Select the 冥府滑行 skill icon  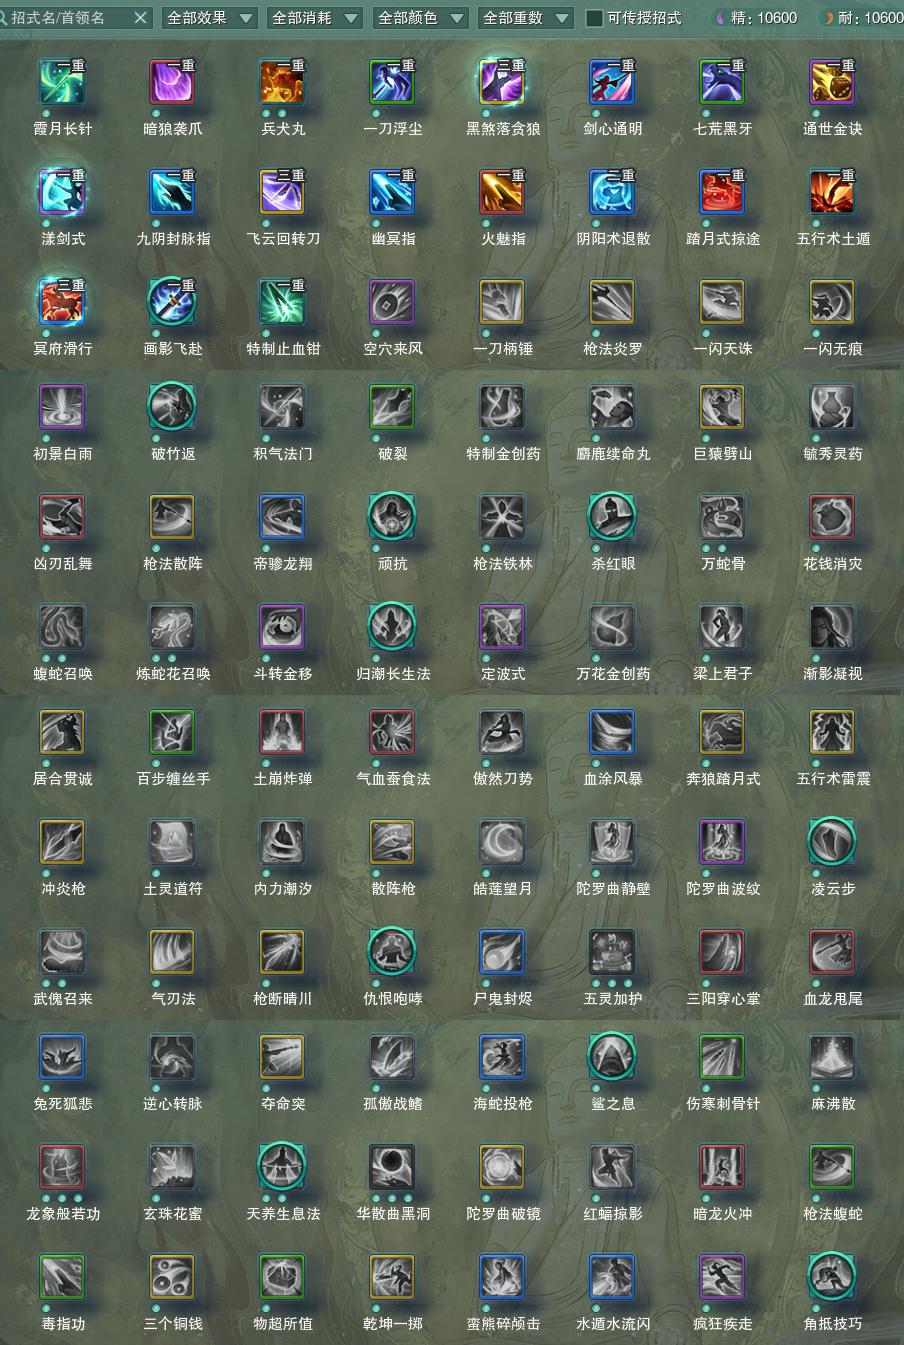(62, 302)
